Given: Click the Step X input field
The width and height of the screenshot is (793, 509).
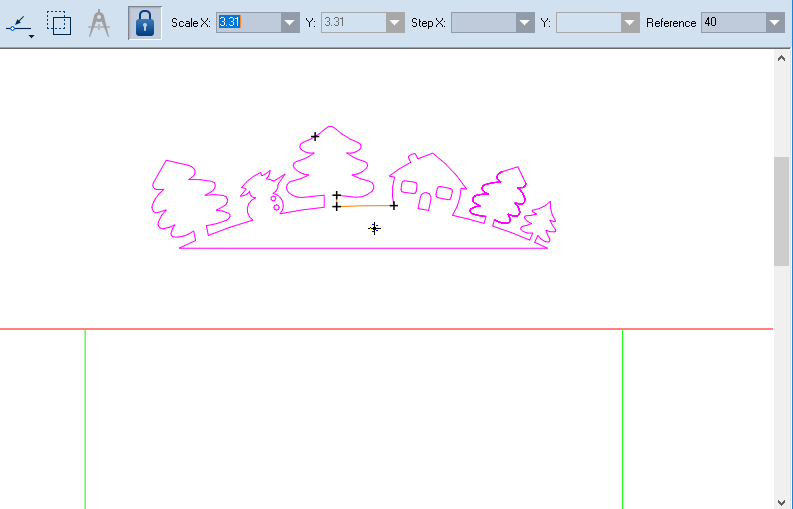Looking at the screenshot, I should click(x=482, y=22).
